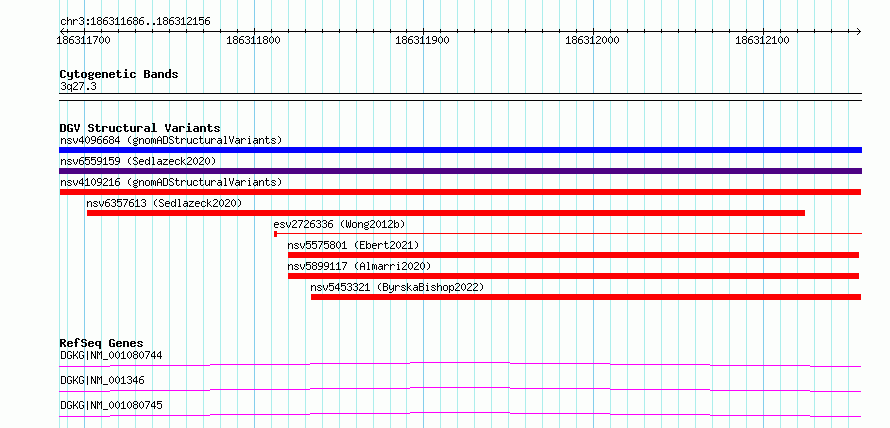Click the right arrow at ruler end

tap(858, 31)
